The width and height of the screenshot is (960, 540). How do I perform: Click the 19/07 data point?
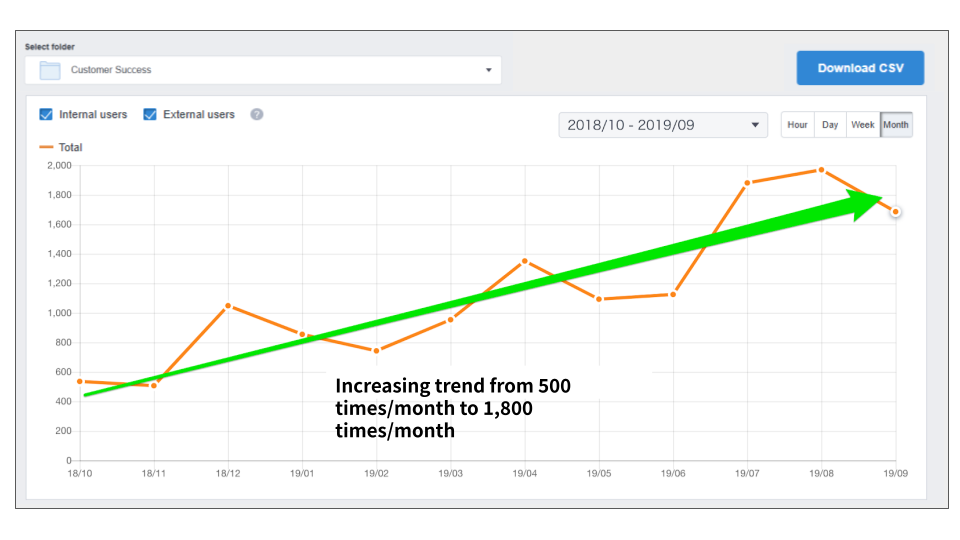pos(747,183)
